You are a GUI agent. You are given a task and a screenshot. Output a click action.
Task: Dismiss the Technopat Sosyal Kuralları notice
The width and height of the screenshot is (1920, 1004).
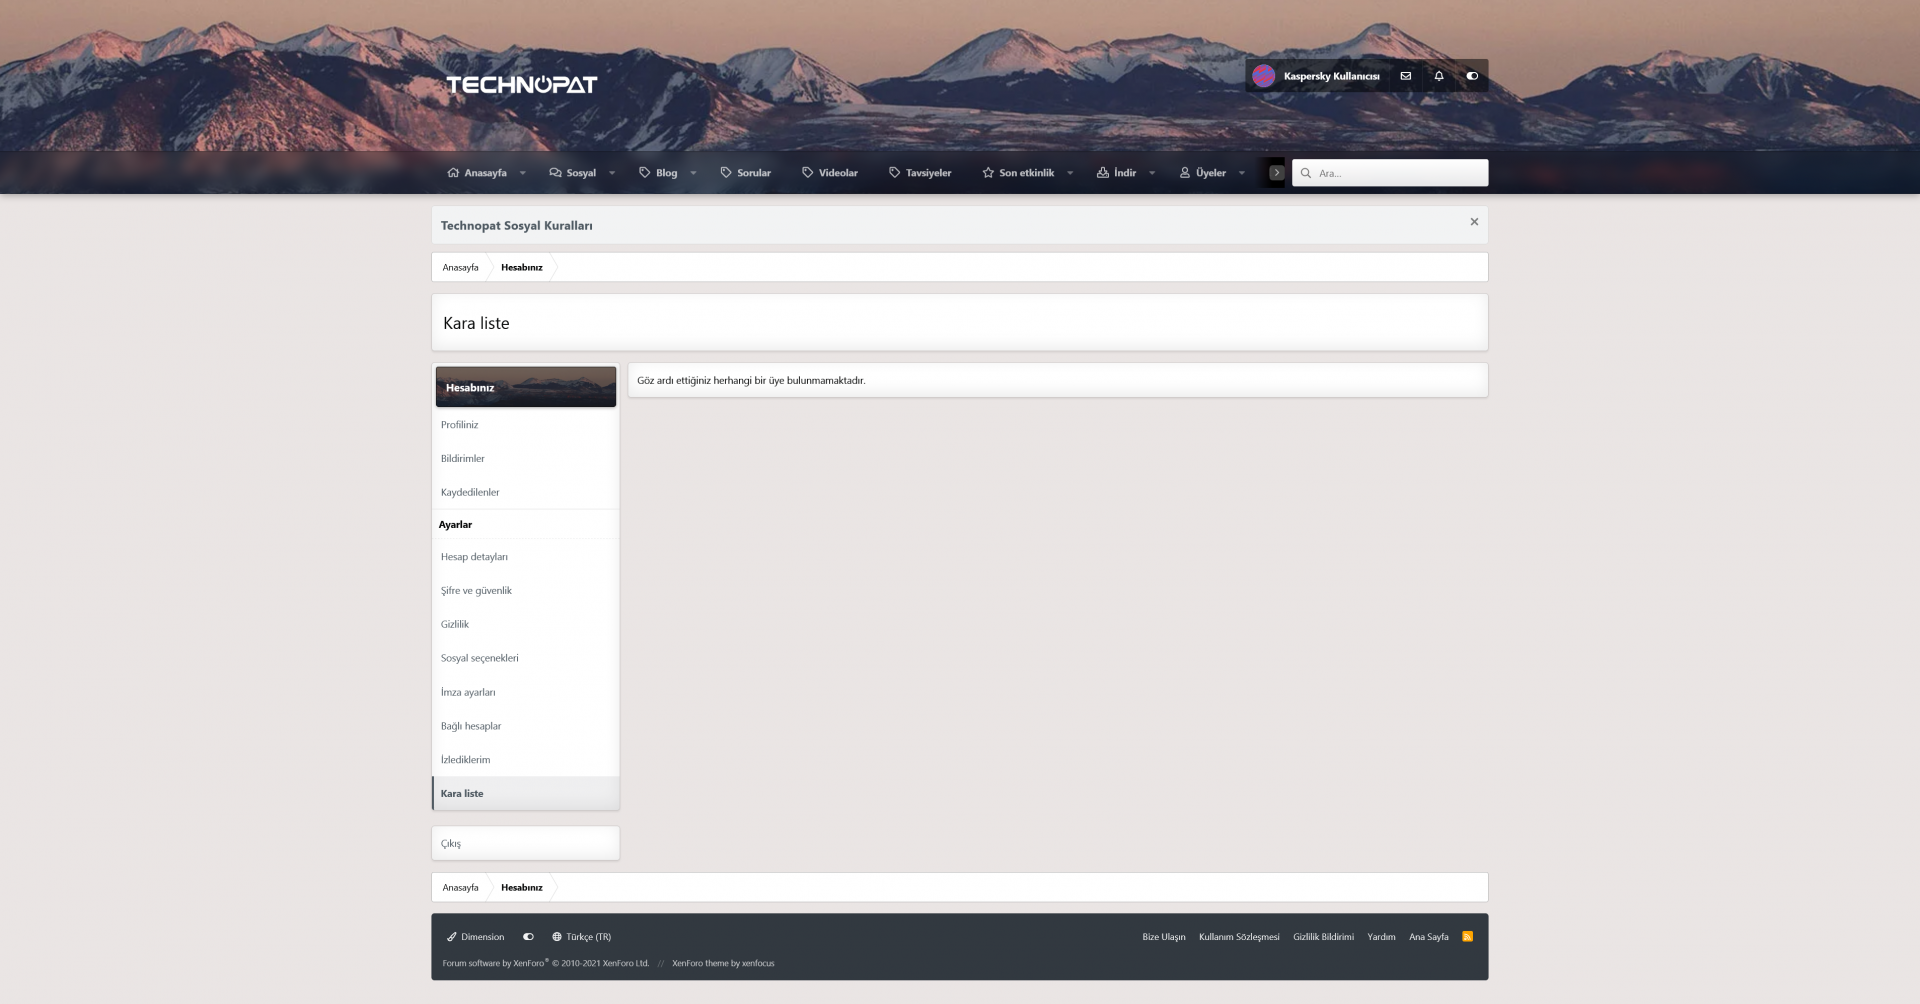point(1474,222)
